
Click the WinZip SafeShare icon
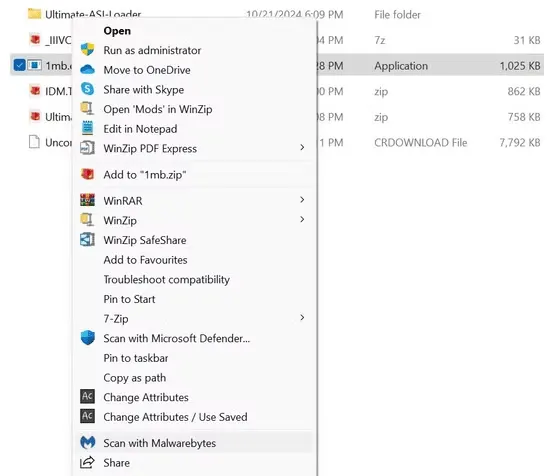point(87,240)
